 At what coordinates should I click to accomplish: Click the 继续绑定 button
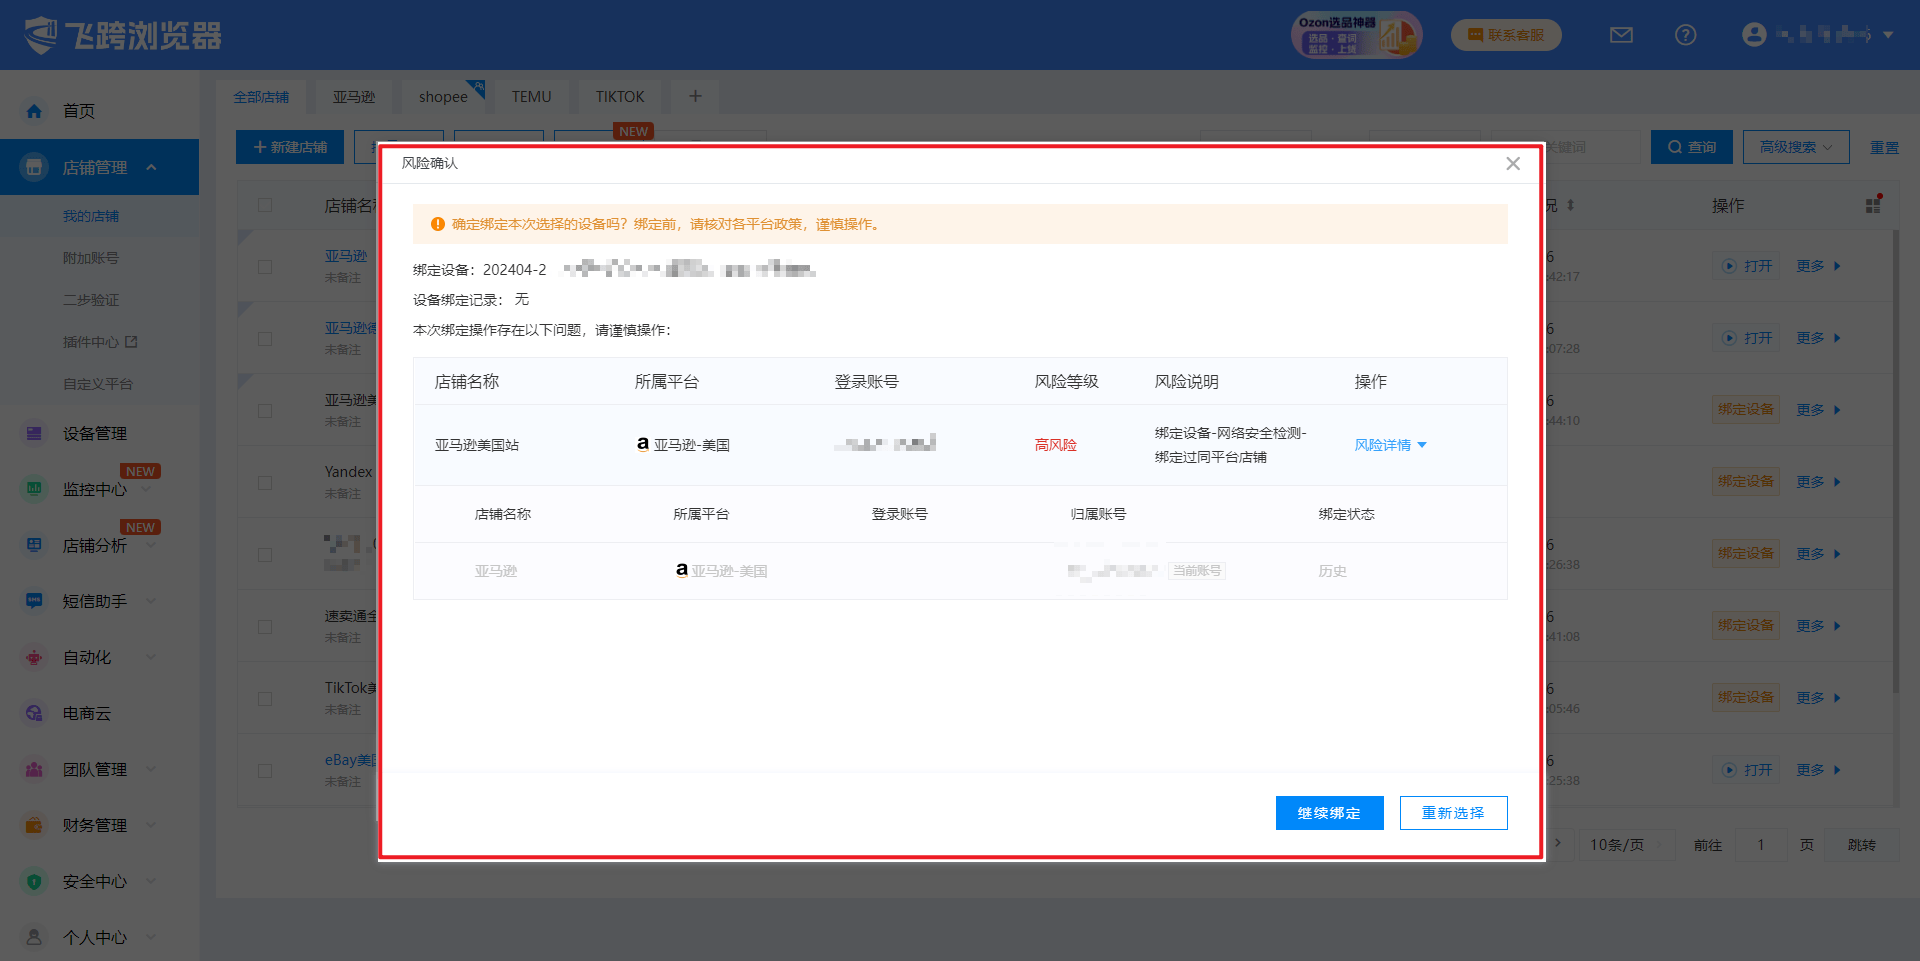[x=1329, y=813]
